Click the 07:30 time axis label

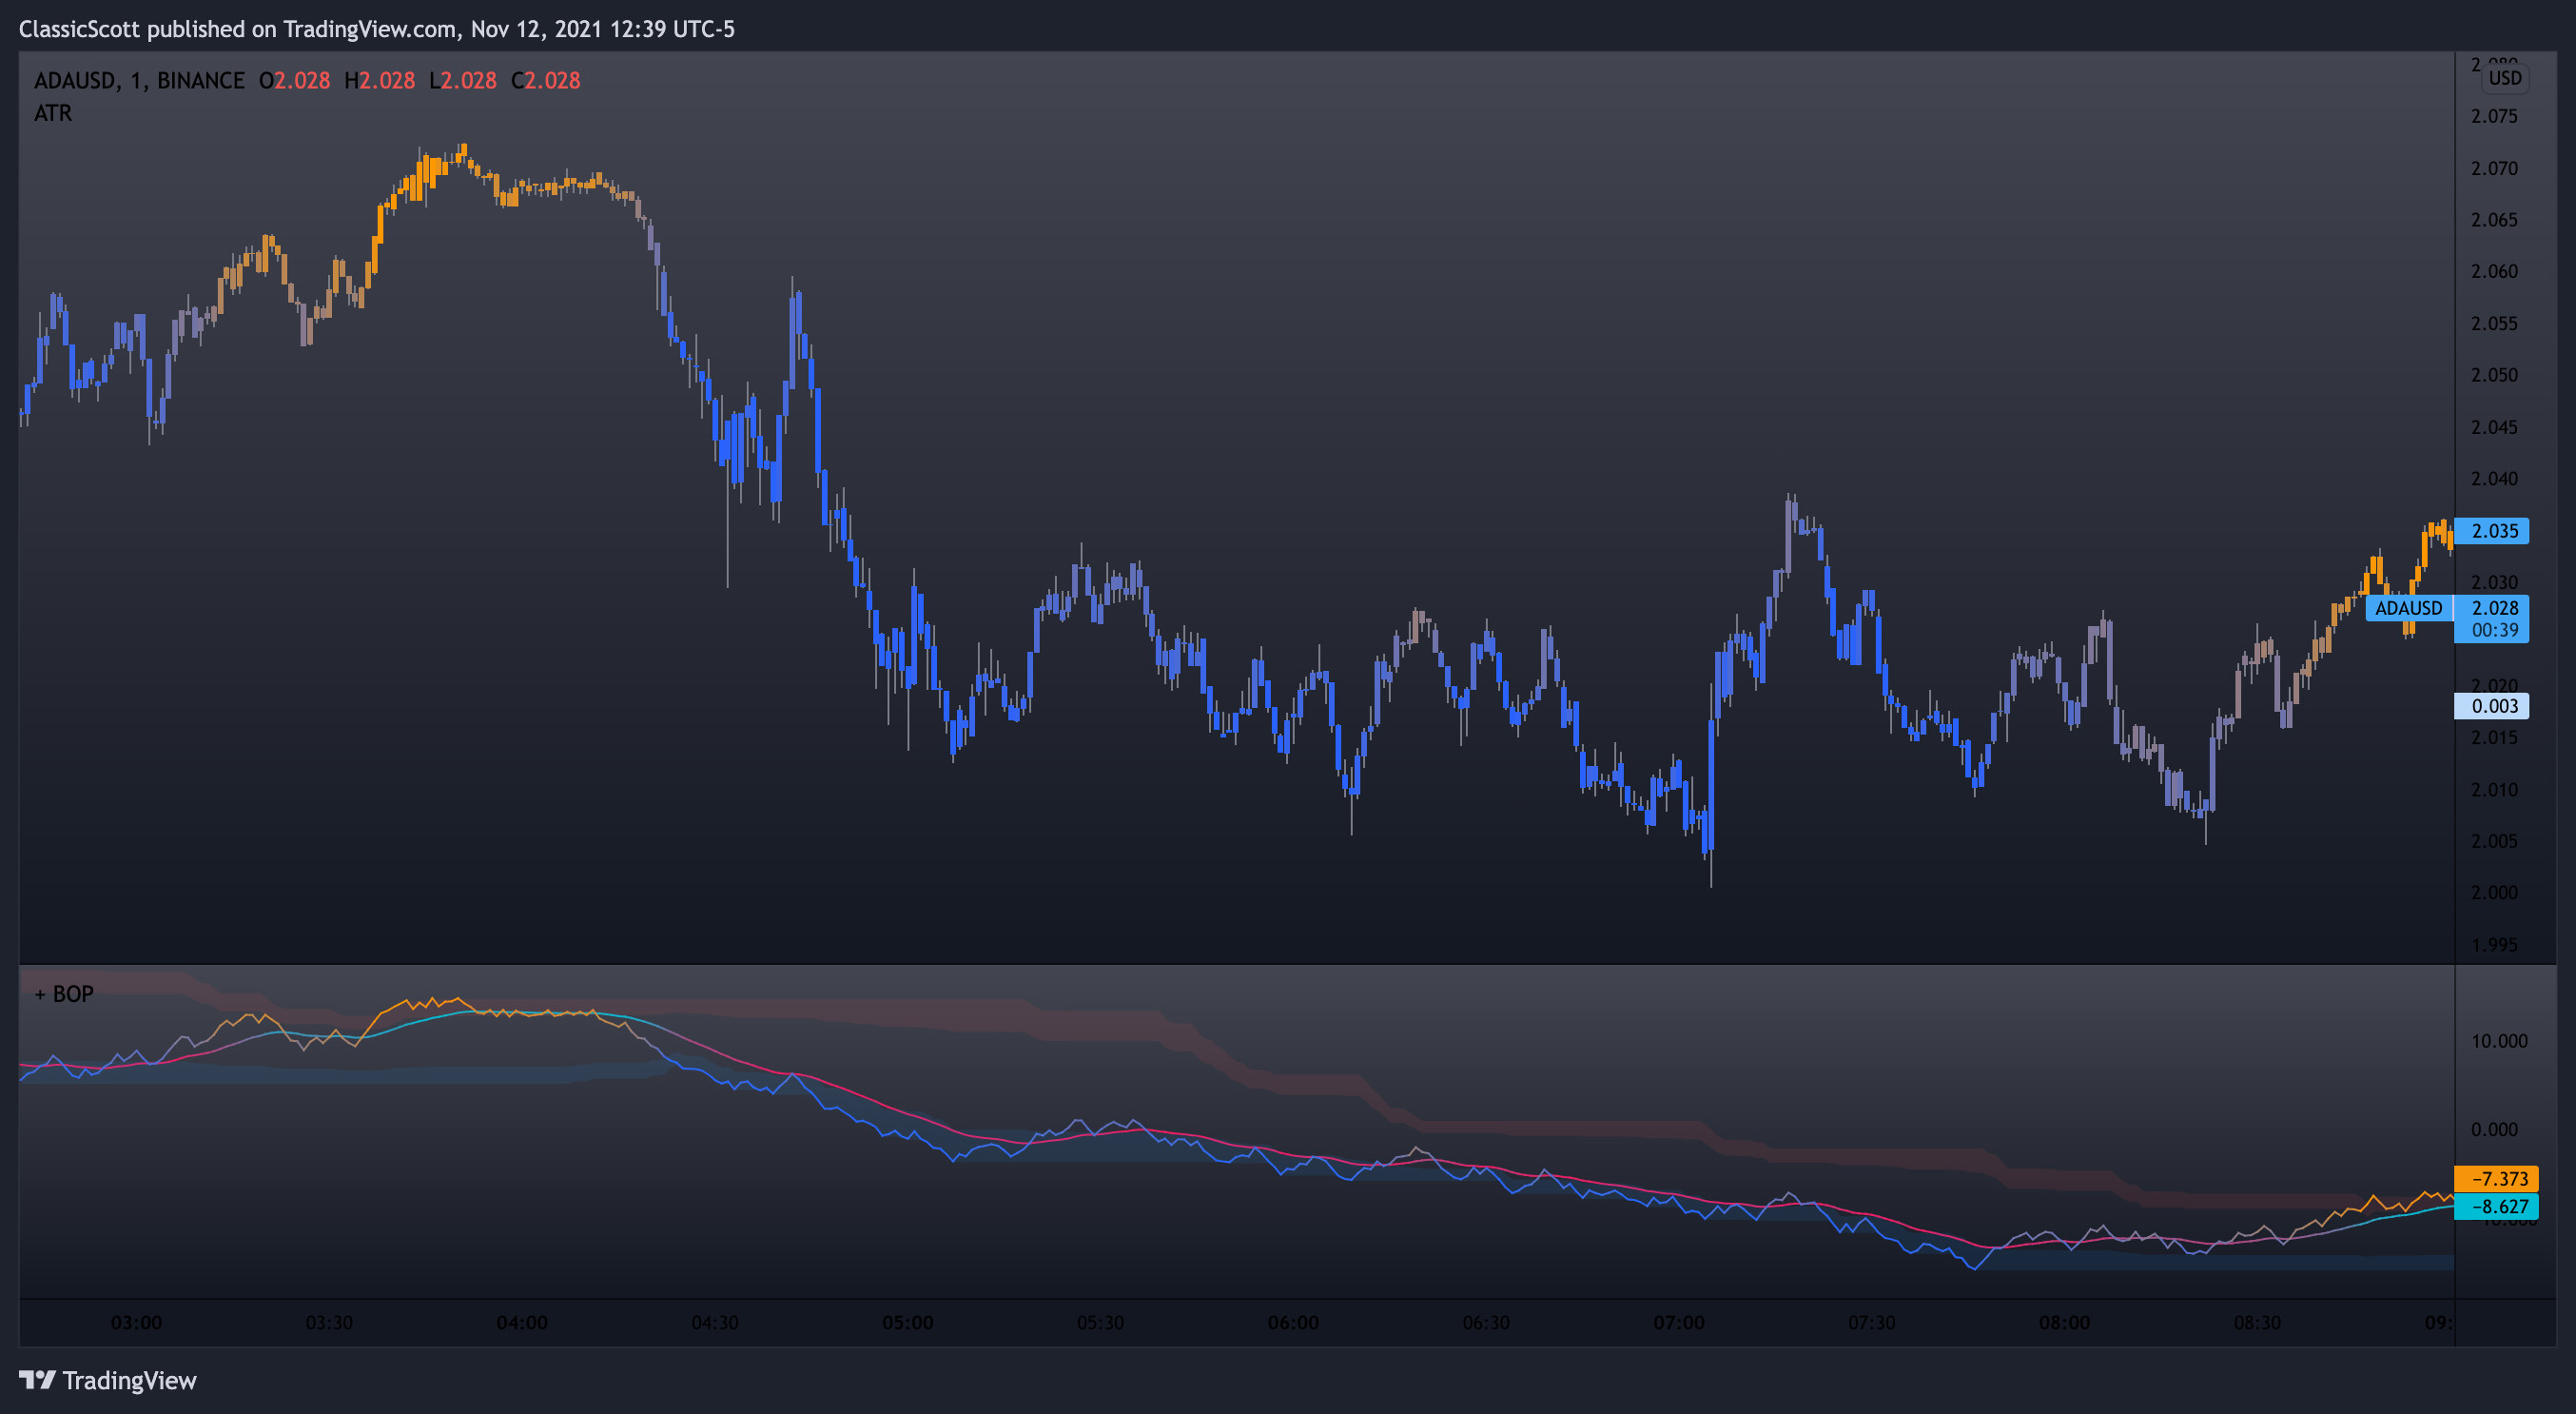coord(1872,1323)
